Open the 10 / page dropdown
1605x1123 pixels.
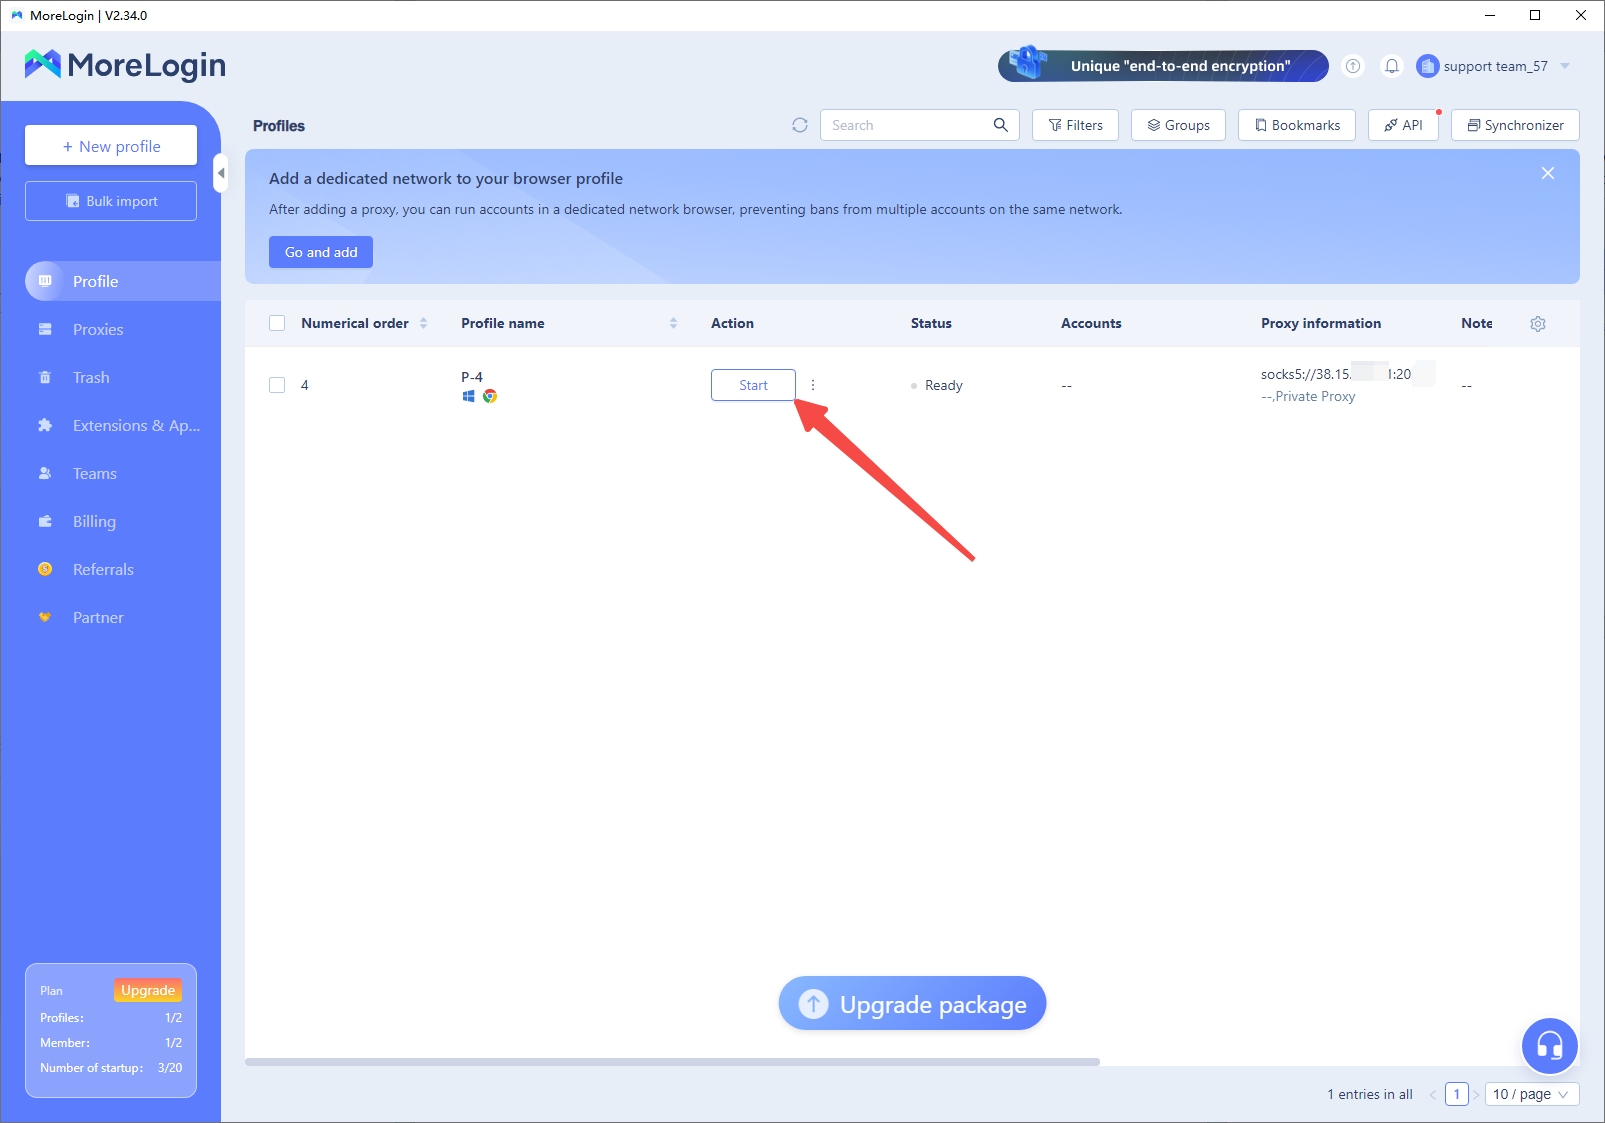click(1531, 1094)
